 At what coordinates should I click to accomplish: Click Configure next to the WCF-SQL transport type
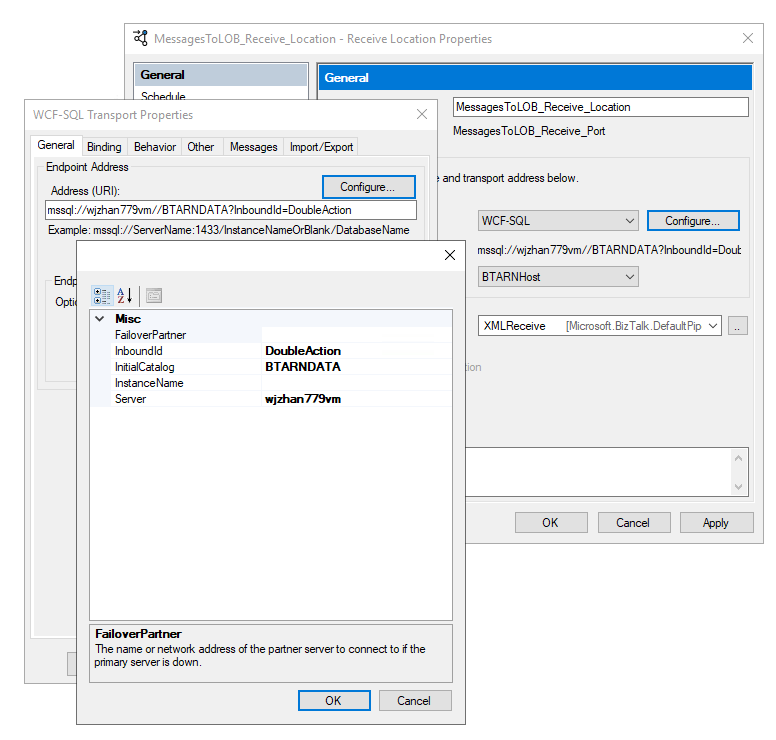pos(693,221)
